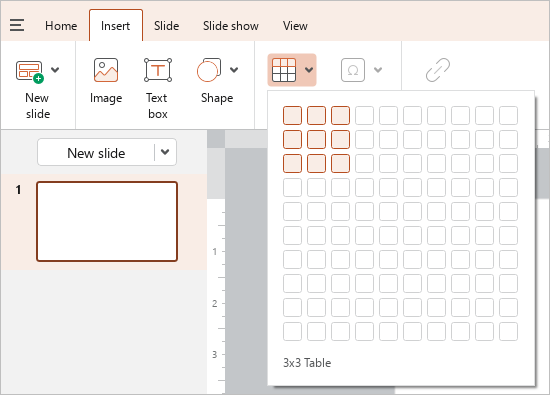Select slide 1 thumbnail
550x395 pixels.
pos(107,221)
